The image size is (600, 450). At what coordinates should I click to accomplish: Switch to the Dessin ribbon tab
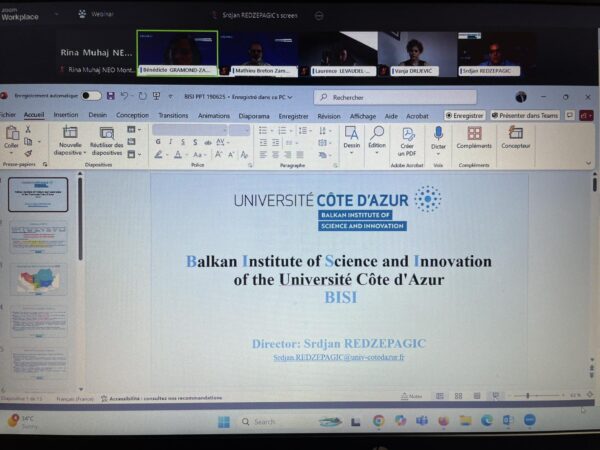click(98, 115)
